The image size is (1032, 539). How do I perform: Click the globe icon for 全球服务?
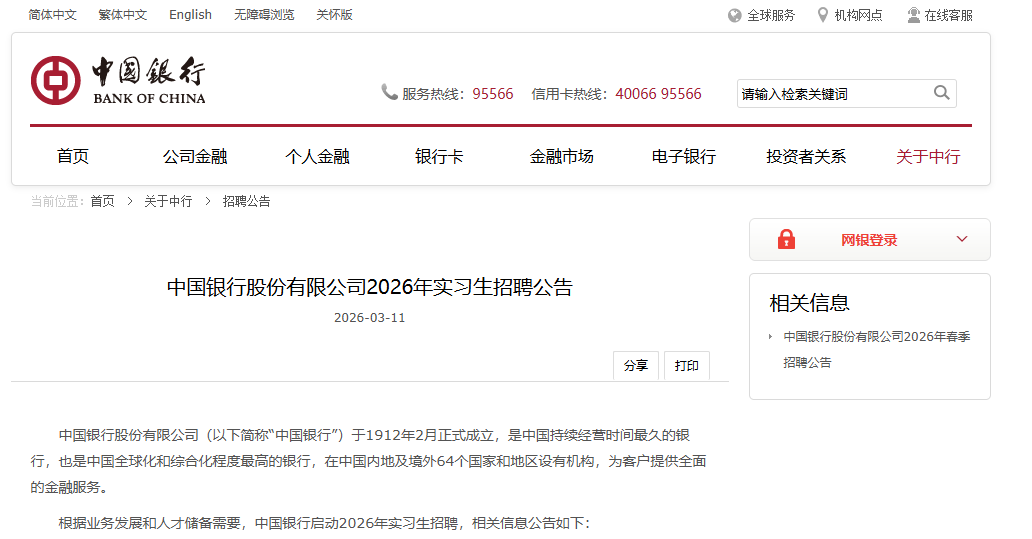(x=735, y=15)
